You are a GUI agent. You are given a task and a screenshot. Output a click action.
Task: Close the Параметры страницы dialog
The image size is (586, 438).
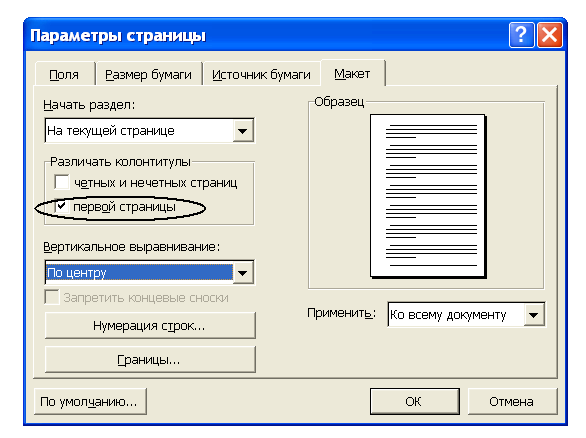549,35
